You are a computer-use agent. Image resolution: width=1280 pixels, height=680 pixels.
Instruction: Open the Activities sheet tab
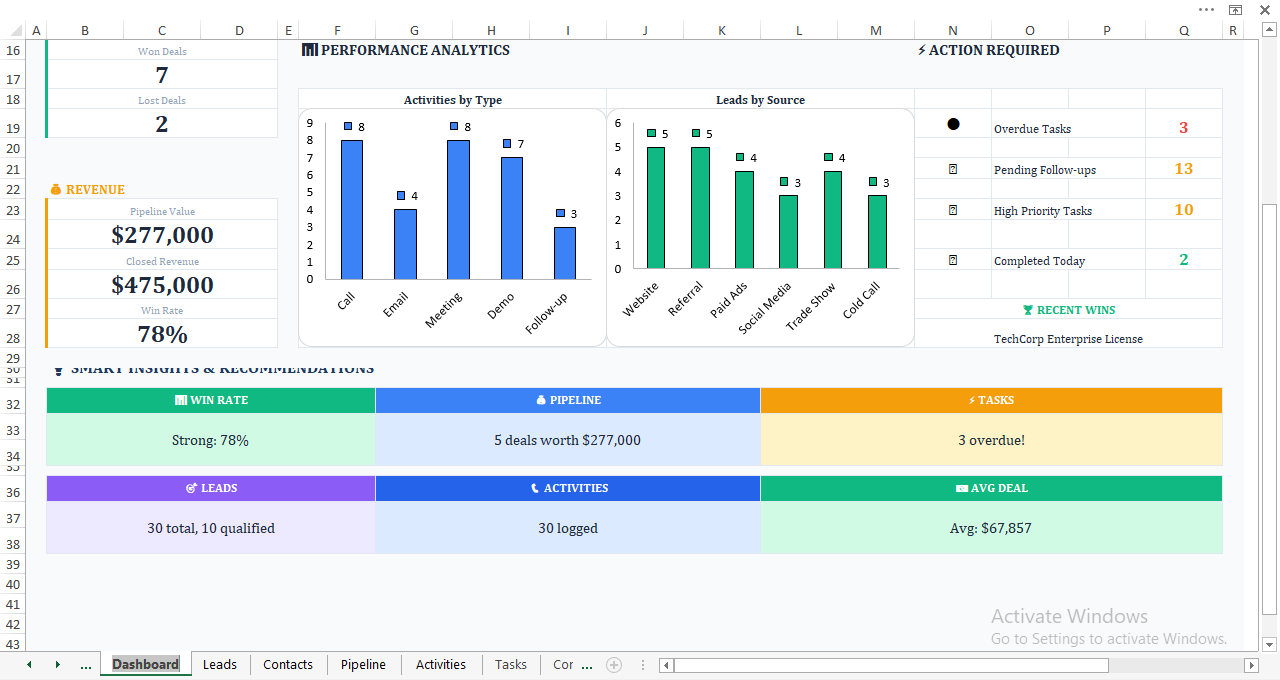click(441, 665)
